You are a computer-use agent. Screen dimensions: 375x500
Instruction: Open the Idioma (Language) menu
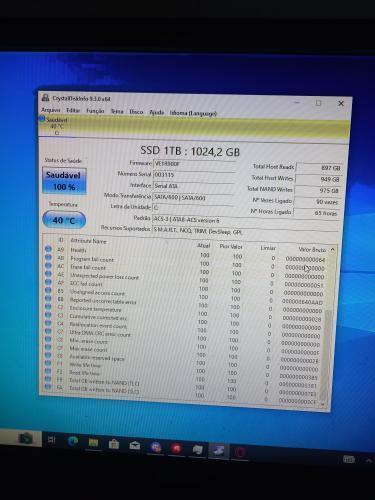coord(193,113)
